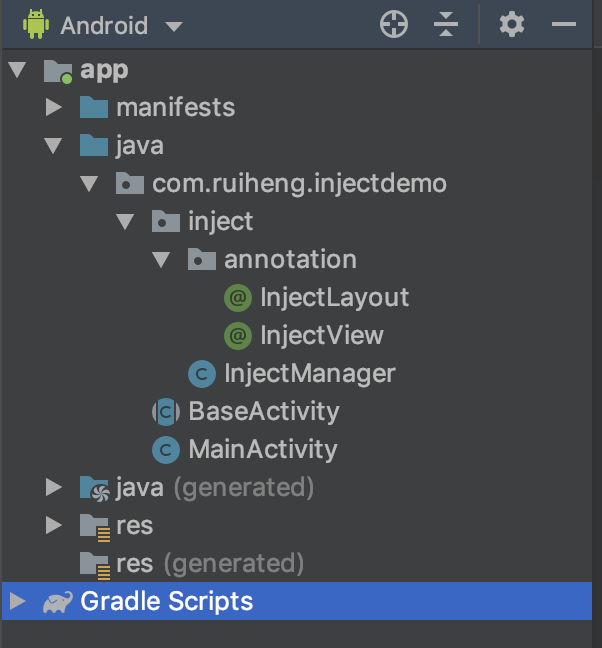Collapse the inject package arrow
Screen dimensions: 602x648
tap(126, 222)
